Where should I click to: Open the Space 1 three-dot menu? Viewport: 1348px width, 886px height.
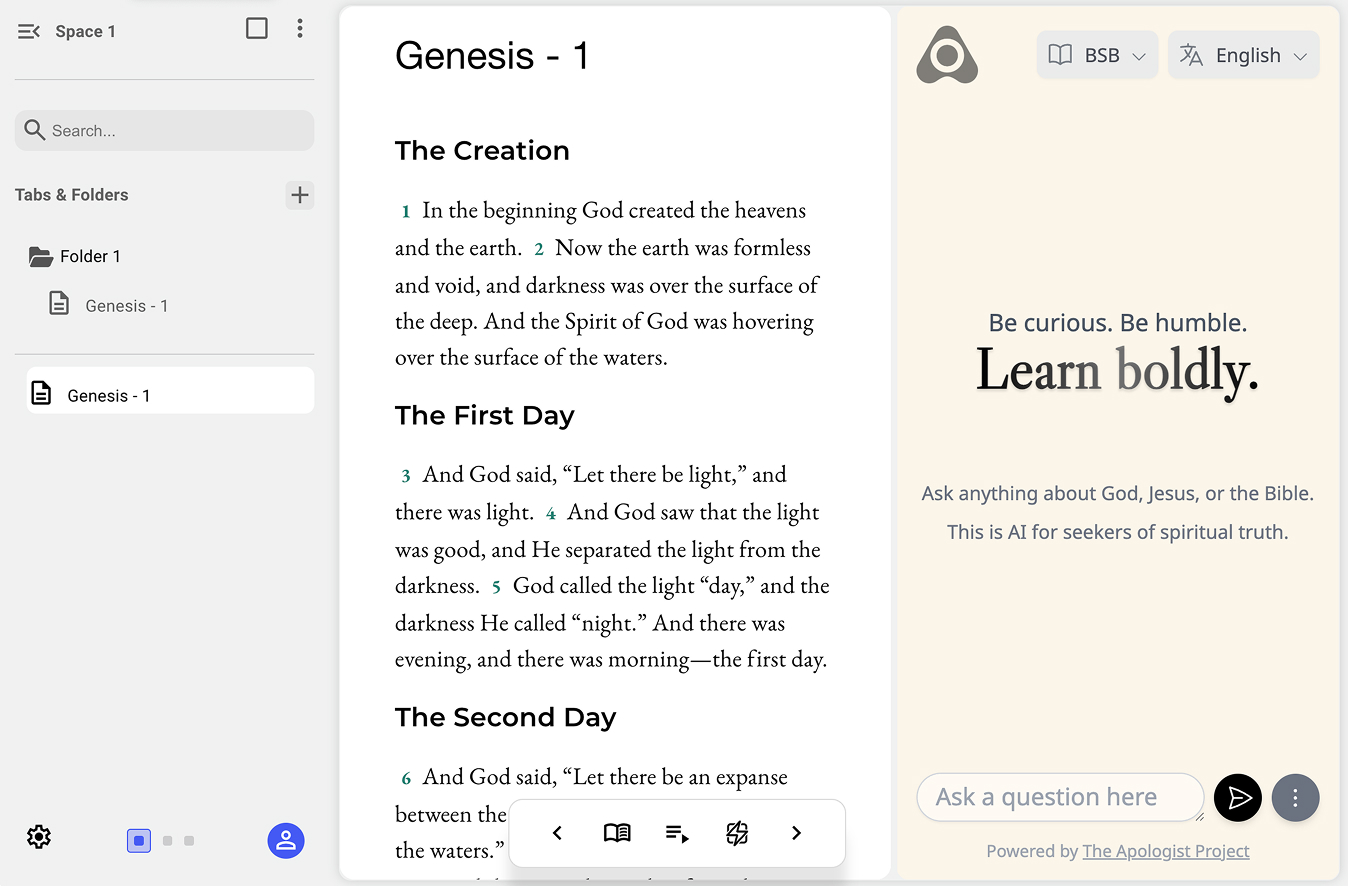(x=300, y=29)
